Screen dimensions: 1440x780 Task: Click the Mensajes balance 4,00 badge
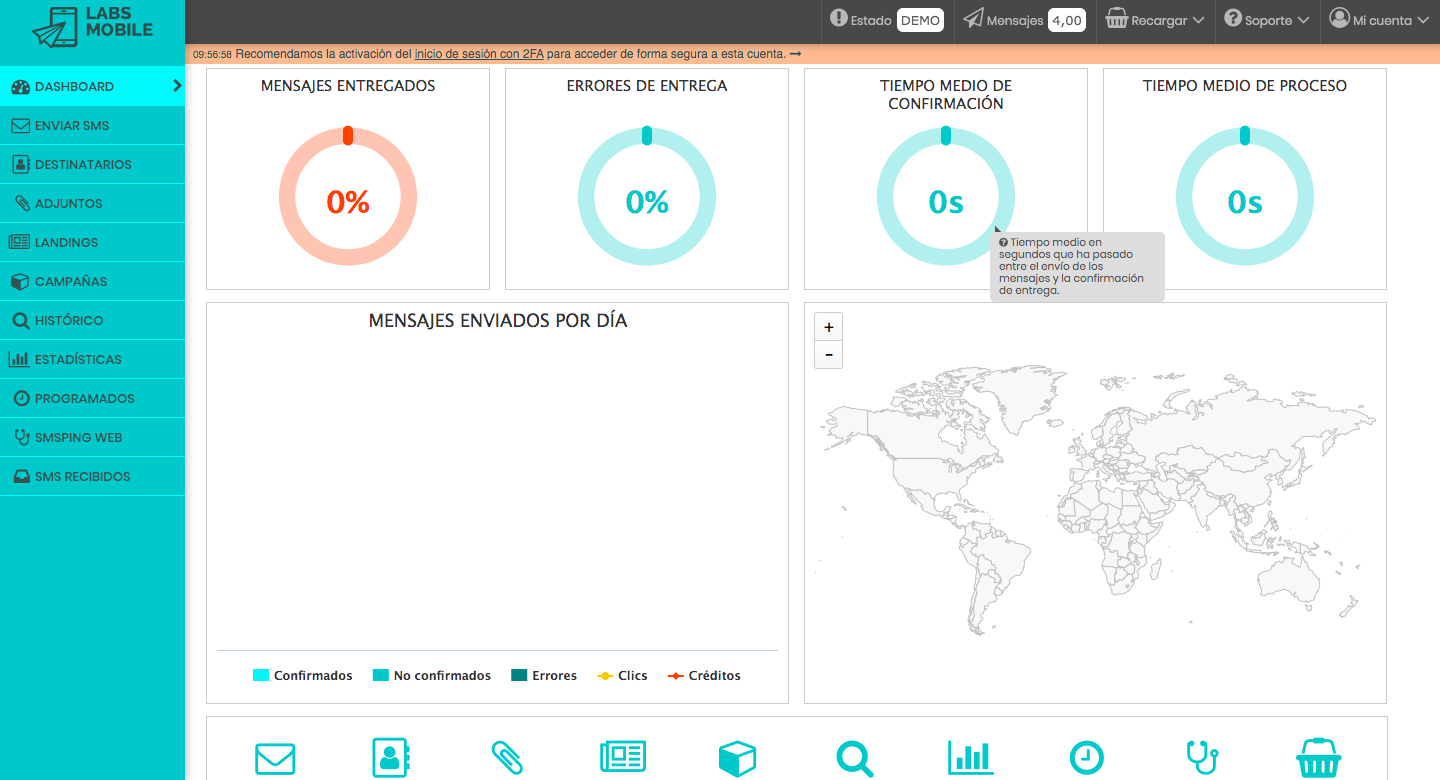1067,20
